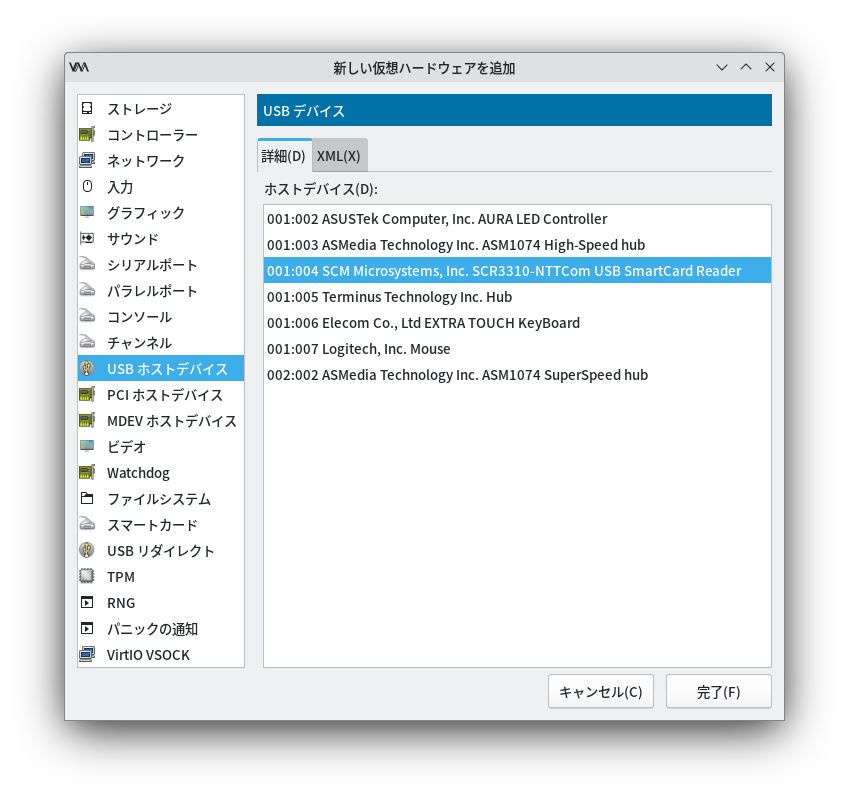Close the 新しい仮想ハードウェアを追加 dialog
This screenshot has width=849, height=797.
(x=769, y=67)
